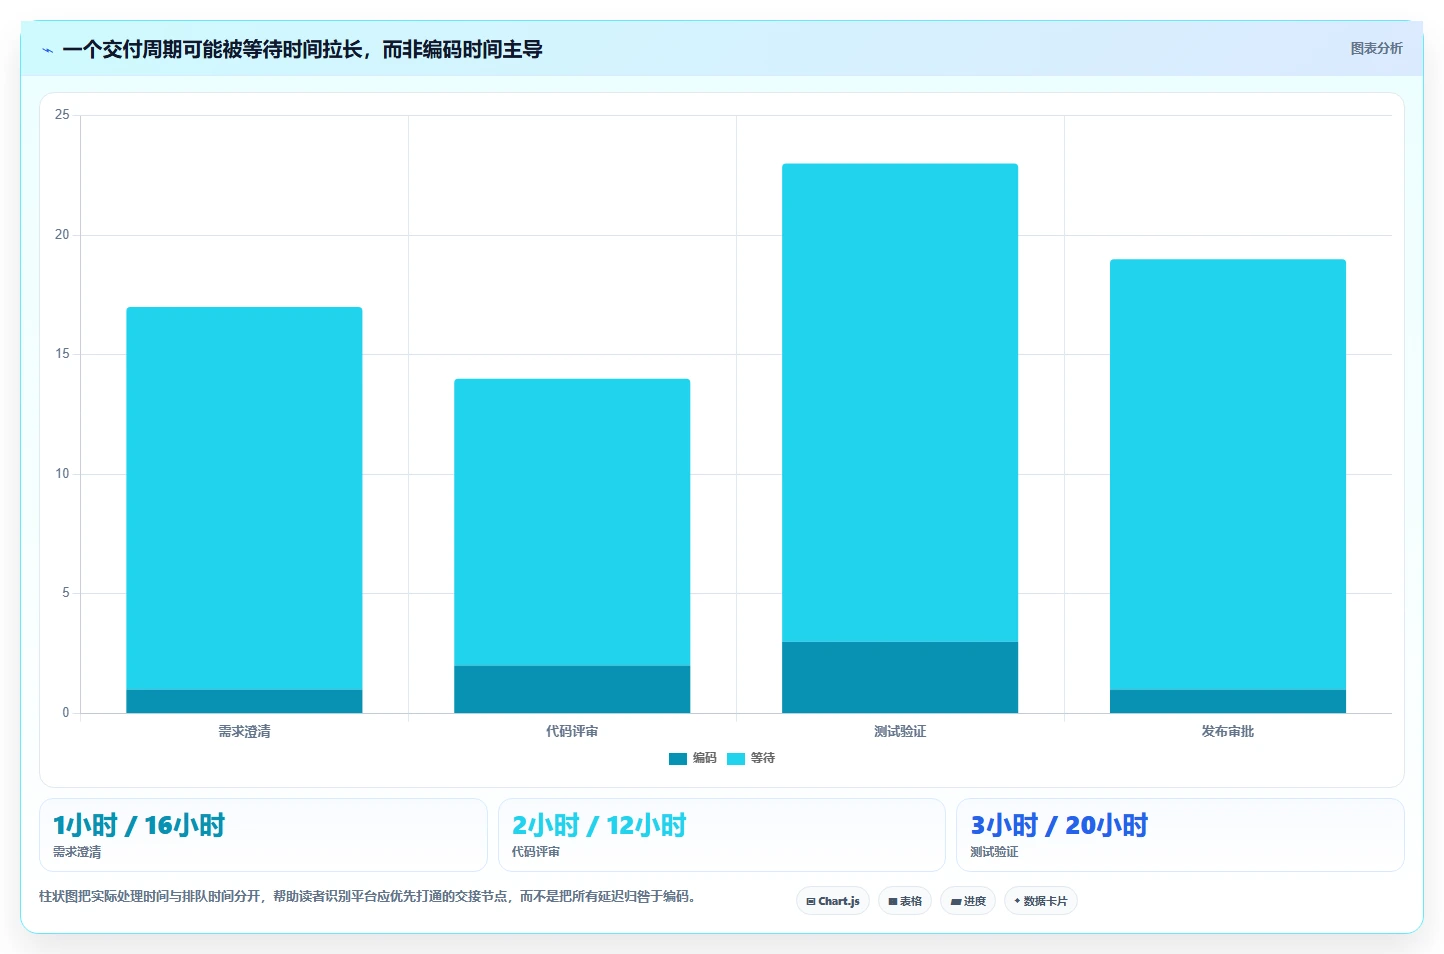This screenshot has width=1444, height=954.
Task: Click the lightning icon beside the title
Action: [47, 50]
